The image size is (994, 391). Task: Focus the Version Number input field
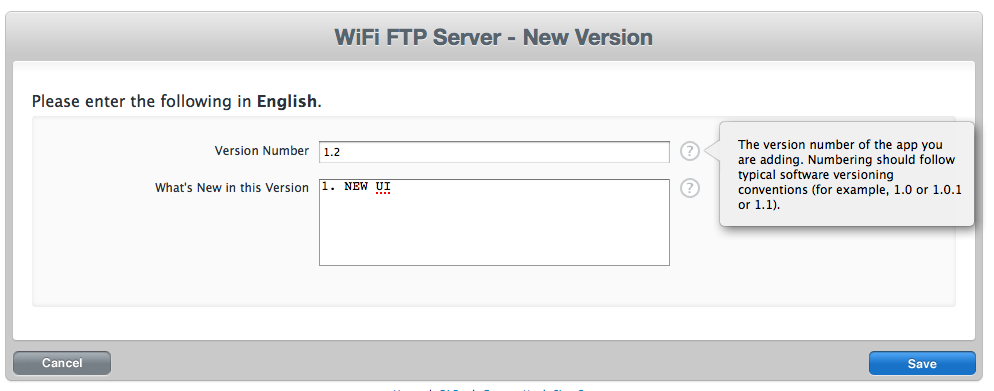pos(494,152)
